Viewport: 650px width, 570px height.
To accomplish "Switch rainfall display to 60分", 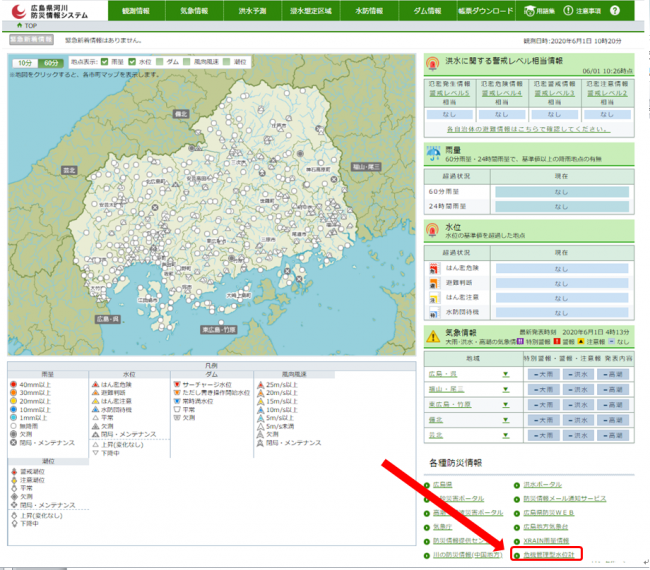I will pyautogui.click(x=51, y=63).
